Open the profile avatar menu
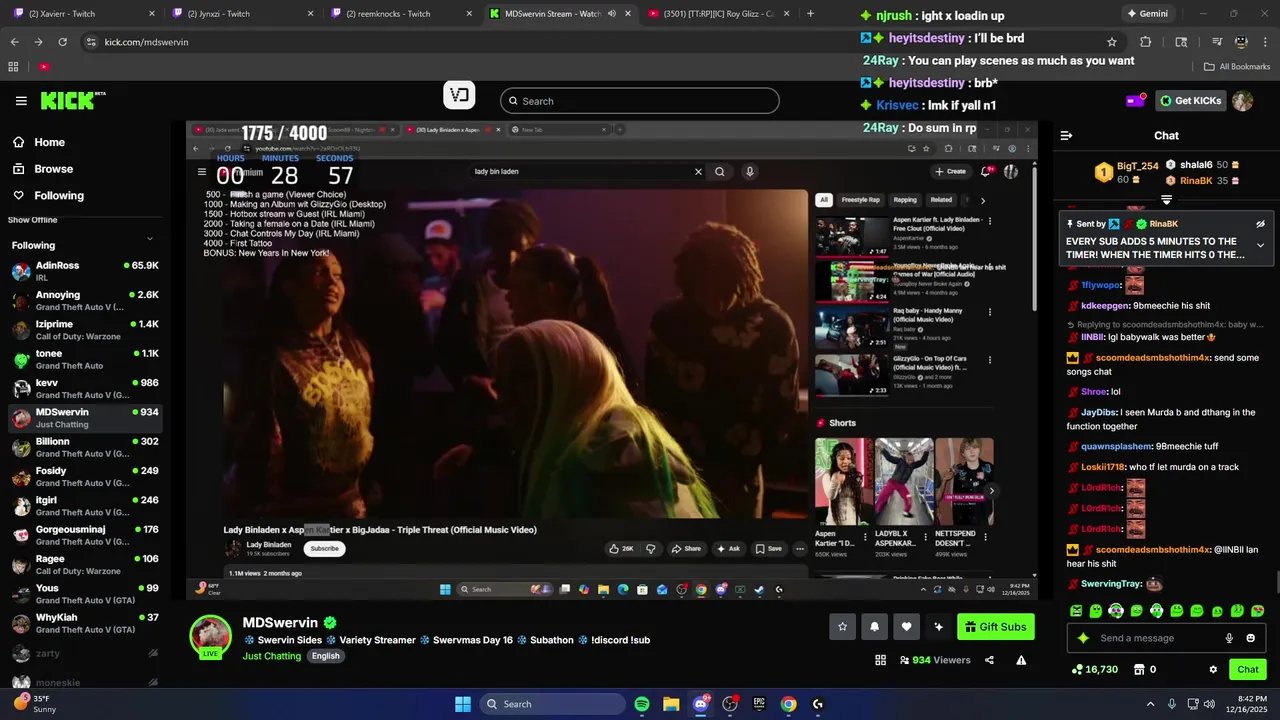This screenshot has height=720, width=1280. point(1242,101)
